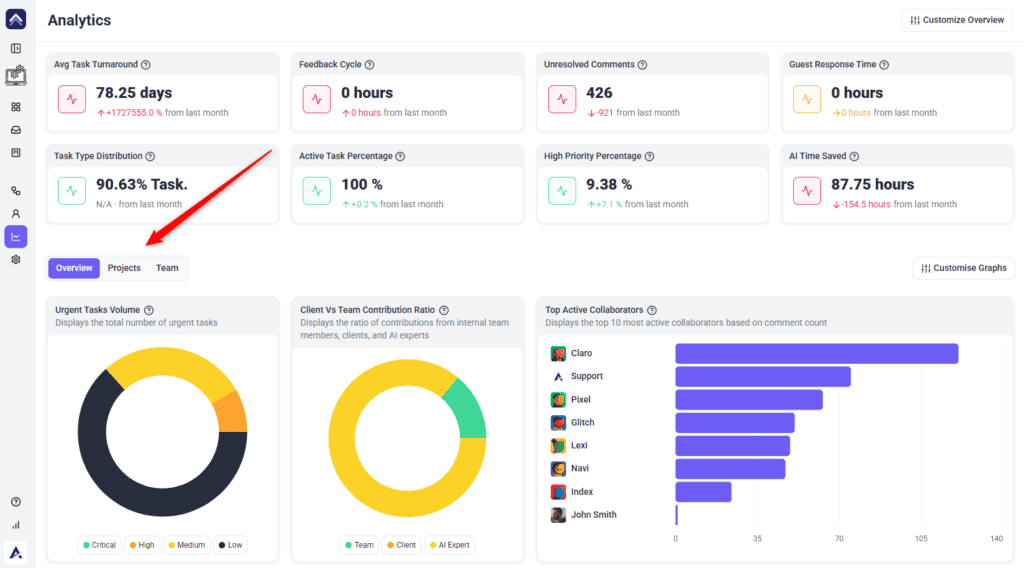Click the 9.38 % value

609,184
